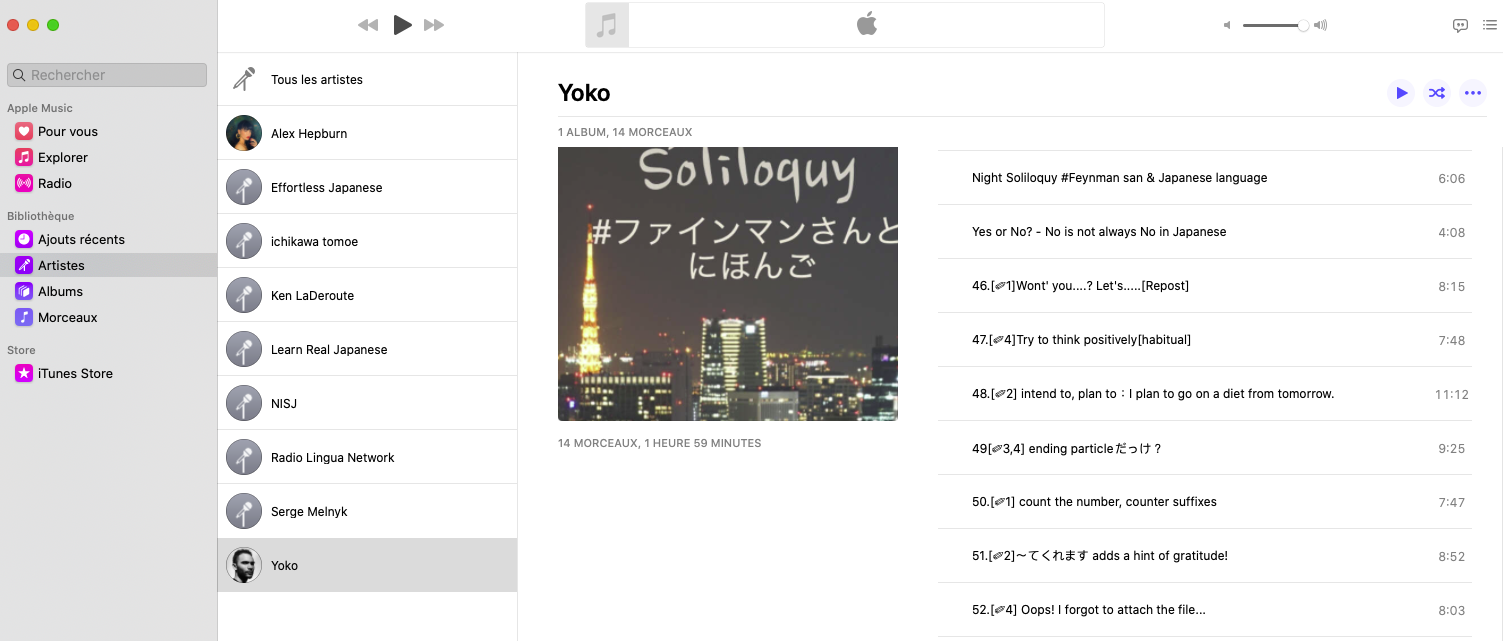Select track 47 Try to think positively
This screenshot has height=641, width=1503.
(x=1205, y=340)
